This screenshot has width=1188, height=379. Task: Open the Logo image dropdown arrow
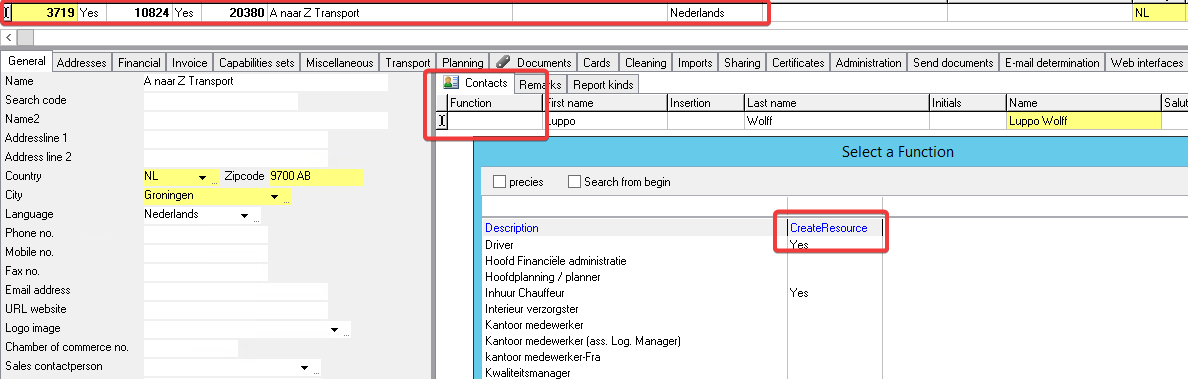(x=334, y=330)
